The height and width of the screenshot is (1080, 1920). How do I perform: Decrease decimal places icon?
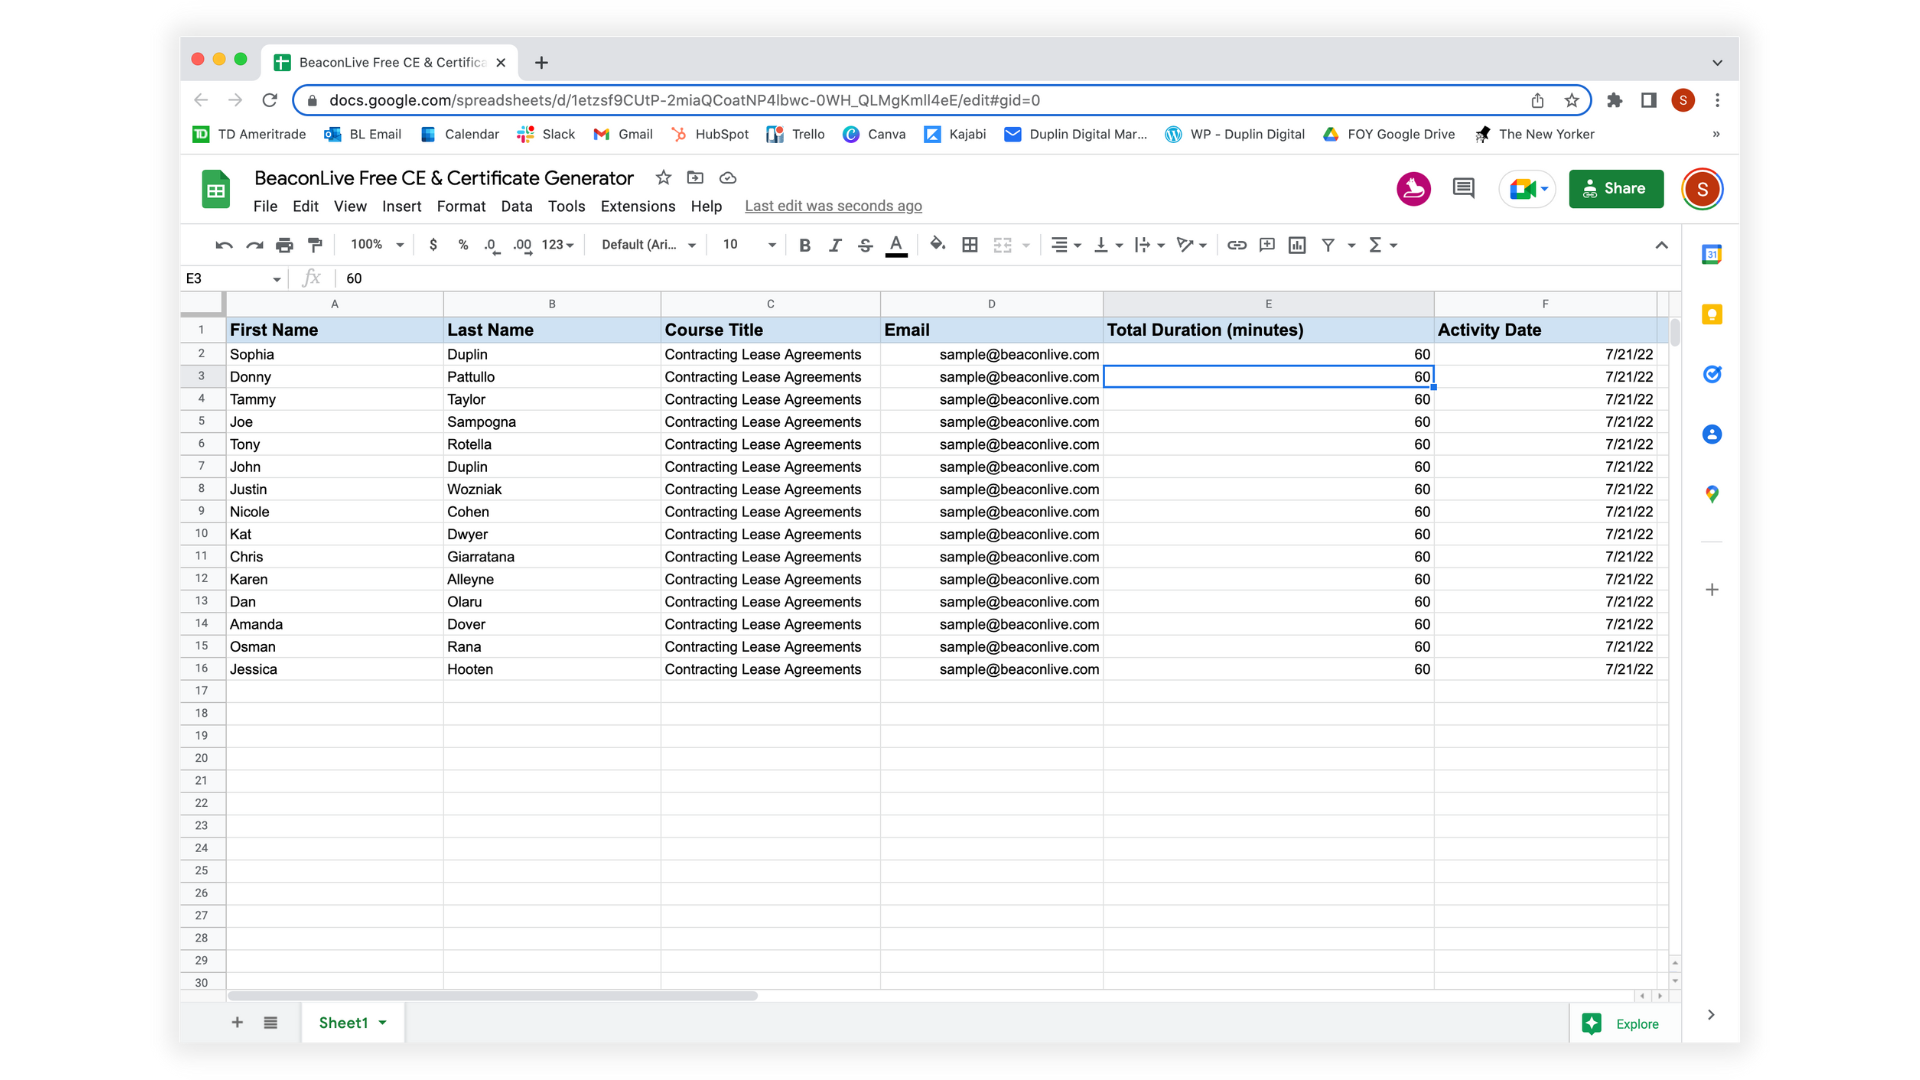[492, 245]
